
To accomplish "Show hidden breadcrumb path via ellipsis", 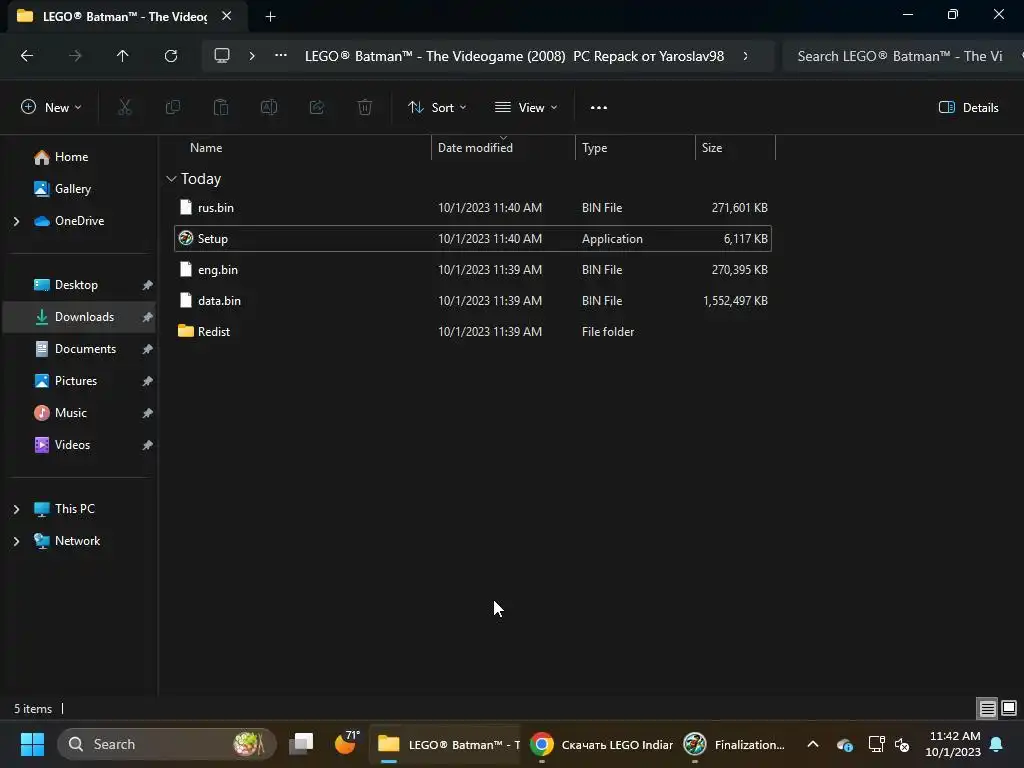I will 281,56.
